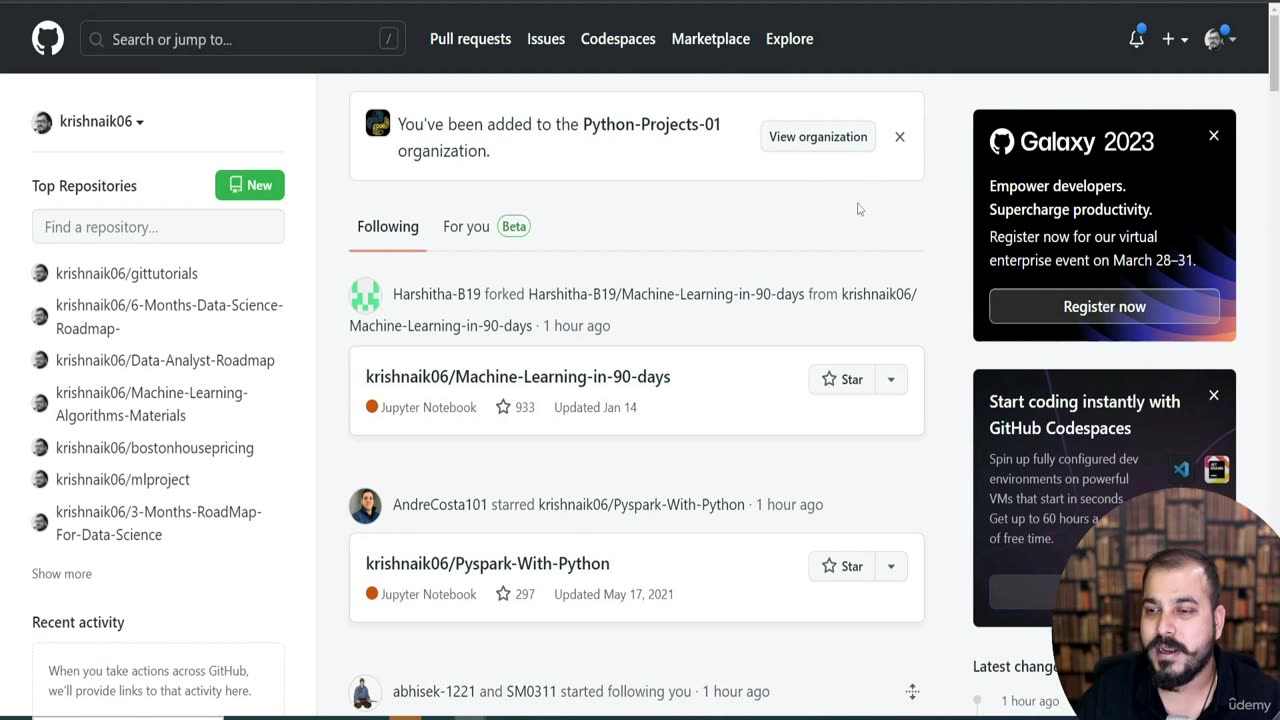Open Harshitha-B19 profile link in feed
This screenshot has width=1280, height=720.
[437, 294]
